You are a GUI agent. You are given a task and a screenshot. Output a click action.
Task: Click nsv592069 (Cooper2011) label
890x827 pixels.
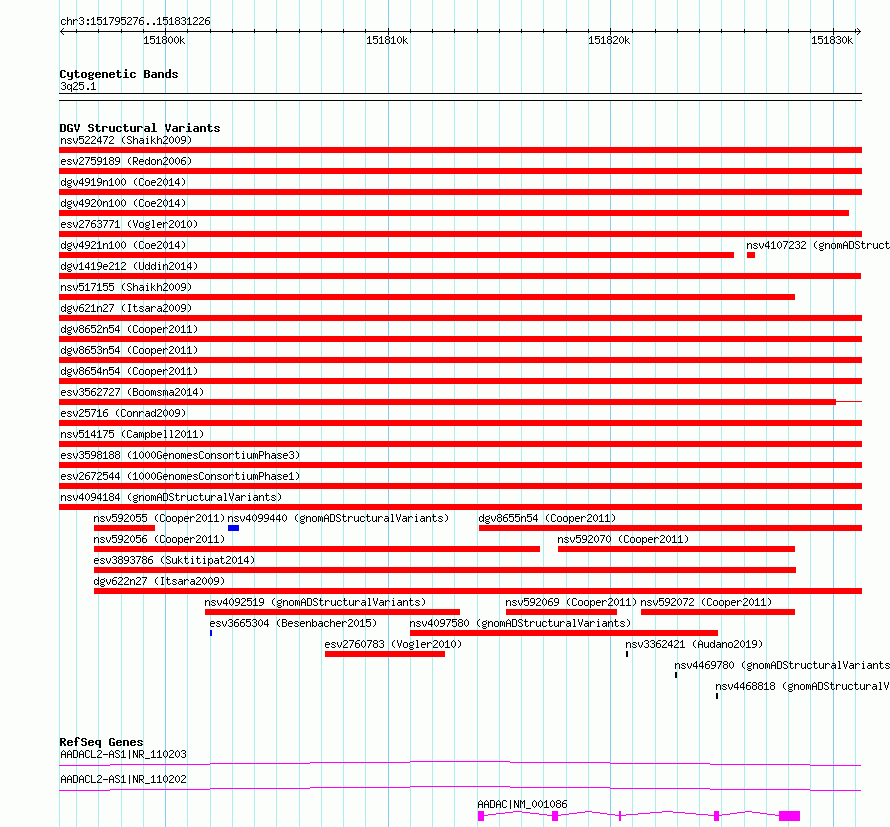pyautogui.click(x=571, y=602)
